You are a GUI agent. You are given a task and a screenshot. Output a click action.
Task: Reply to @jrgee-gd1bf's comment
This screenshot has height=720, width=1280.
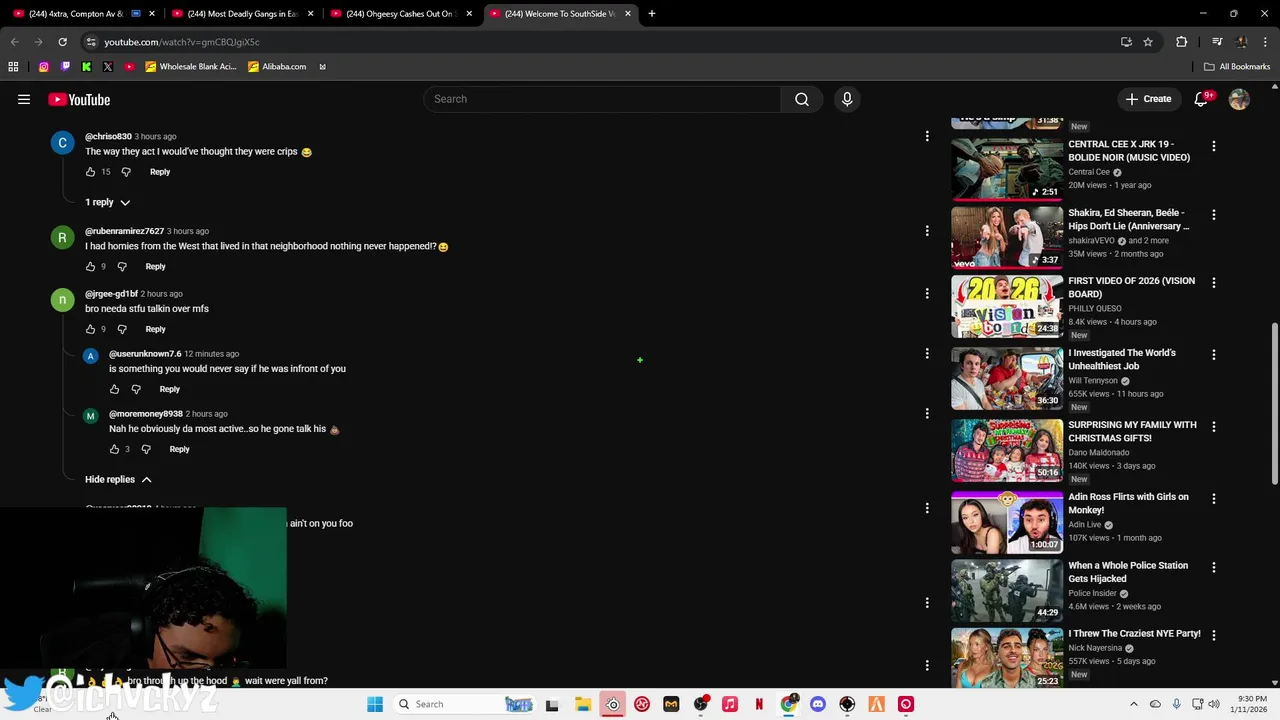click(155, 329)
